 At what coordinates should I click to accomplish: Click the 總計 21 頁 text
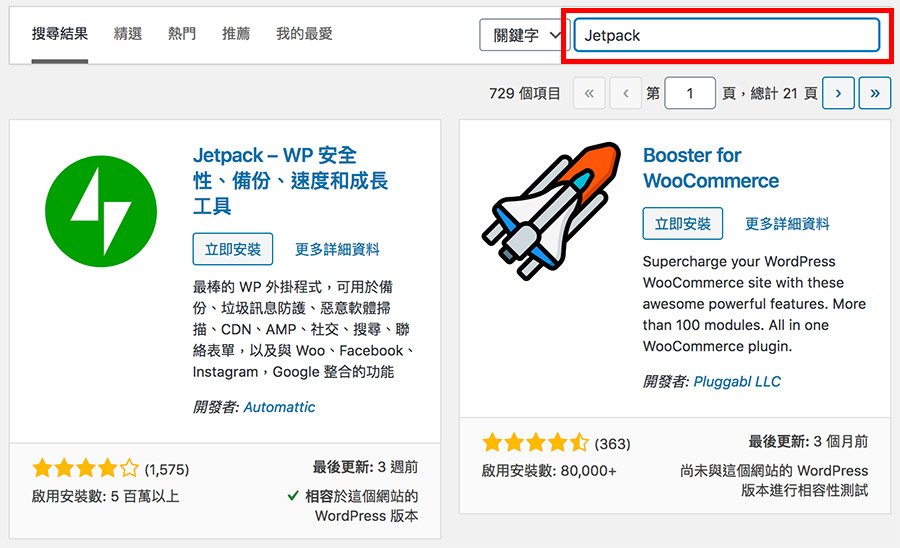pos(783,93)
